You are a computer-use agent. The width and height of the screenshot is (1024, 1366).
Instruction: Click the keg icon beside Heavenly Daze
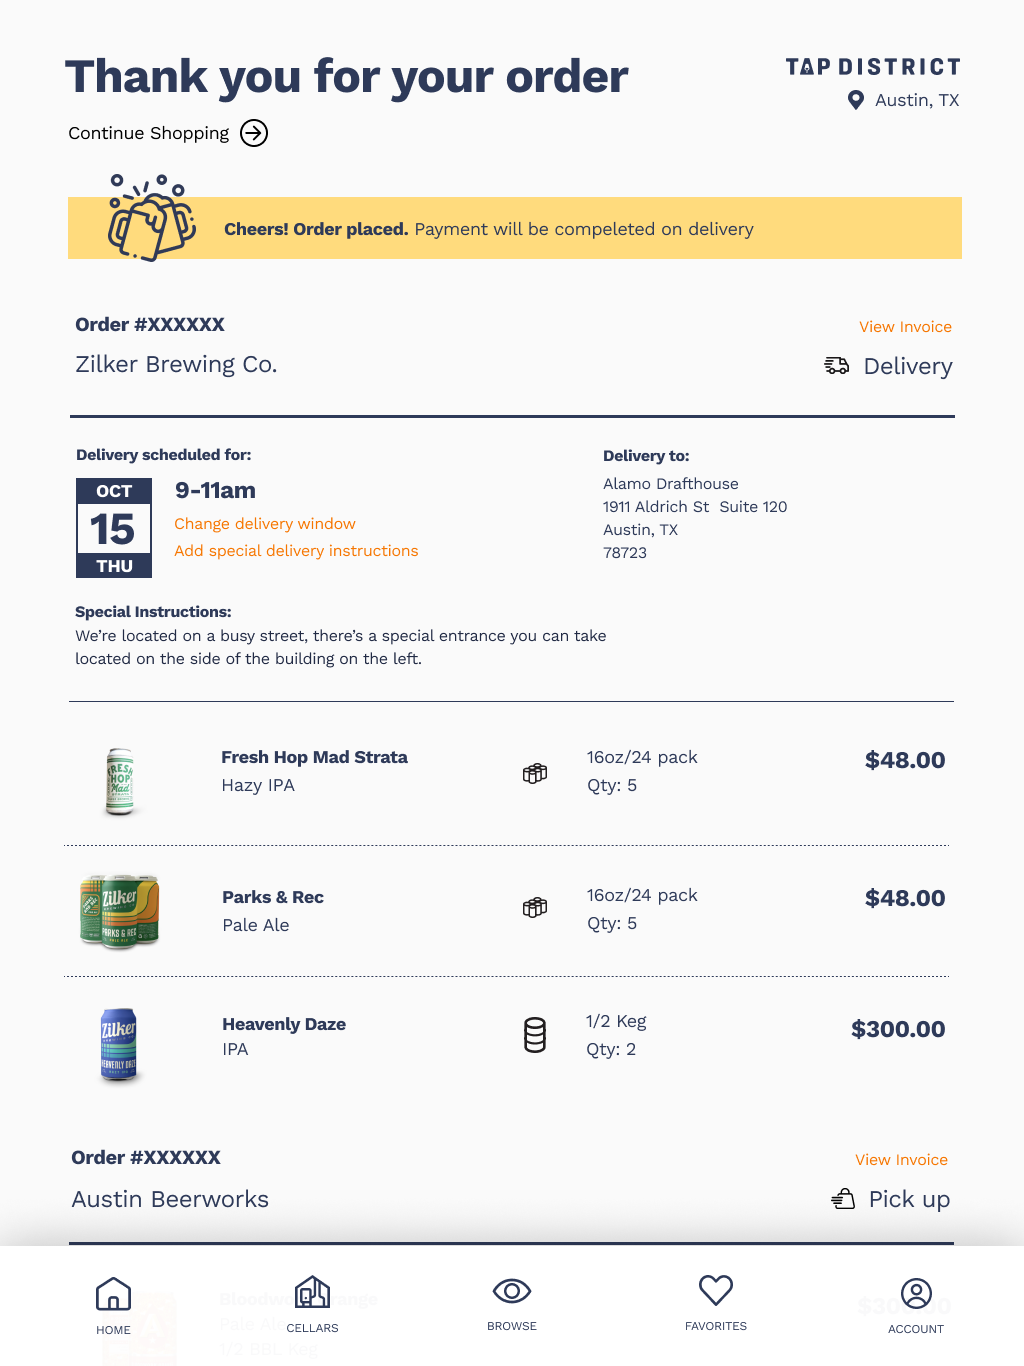[x=535, y=1035]
